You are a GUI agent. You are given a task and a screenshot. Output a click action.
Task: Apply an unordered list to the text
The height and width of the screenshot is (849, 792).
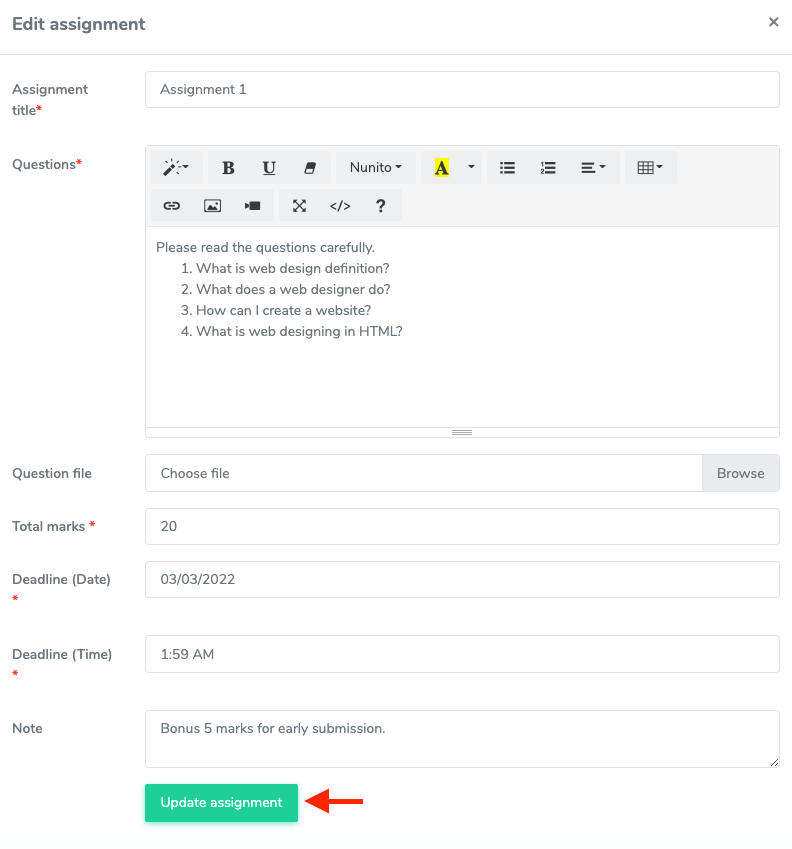[507, 167]
